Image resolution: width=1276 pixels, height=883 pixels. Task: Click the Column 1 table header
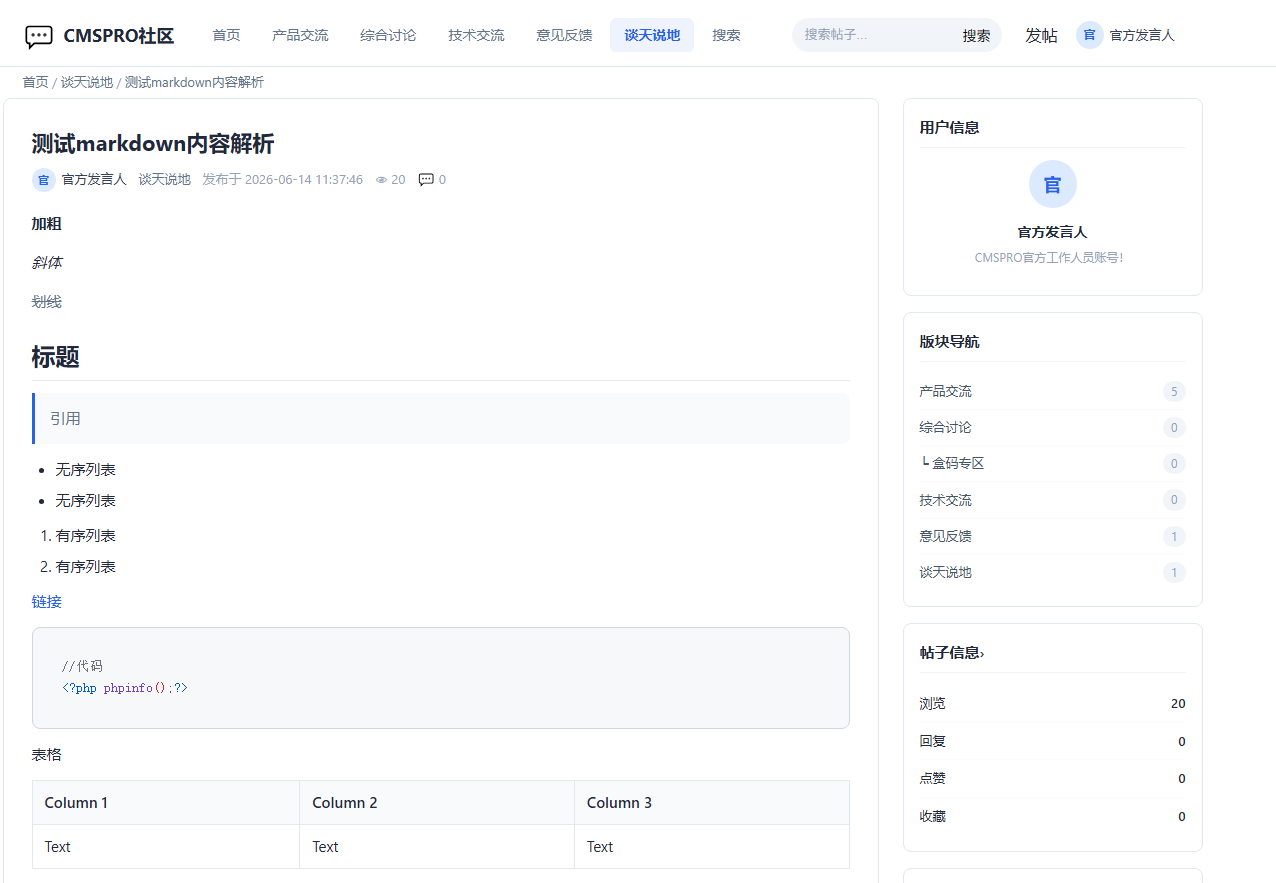pos(166,803)
